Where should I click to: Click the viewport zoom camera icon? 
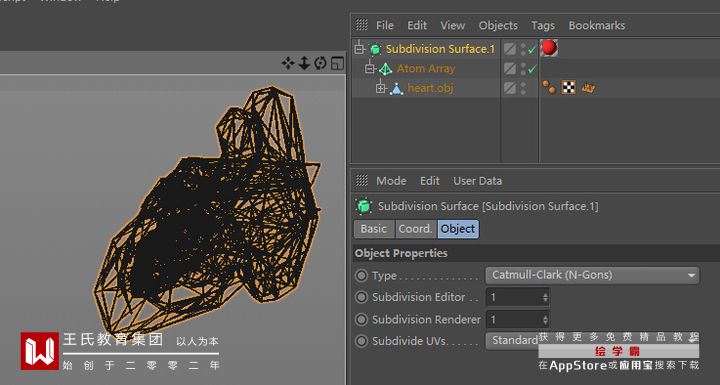coord(304,63)
